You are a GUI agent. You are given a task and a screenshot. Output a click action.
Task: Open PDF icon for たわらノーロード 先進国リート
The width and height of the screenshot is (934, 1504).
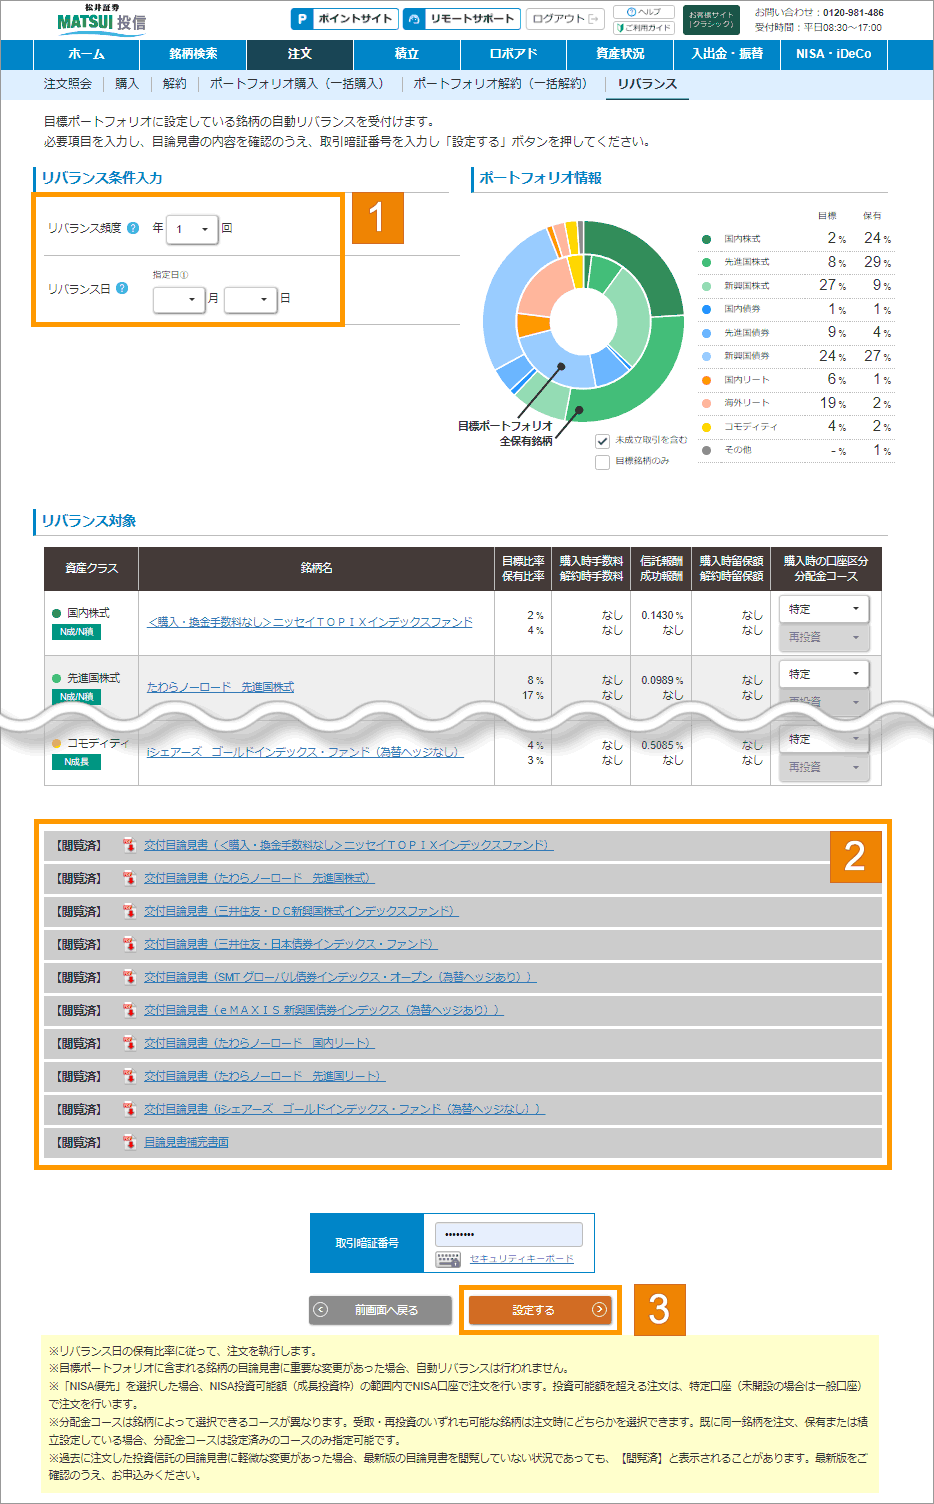[x=129, y=1076]
